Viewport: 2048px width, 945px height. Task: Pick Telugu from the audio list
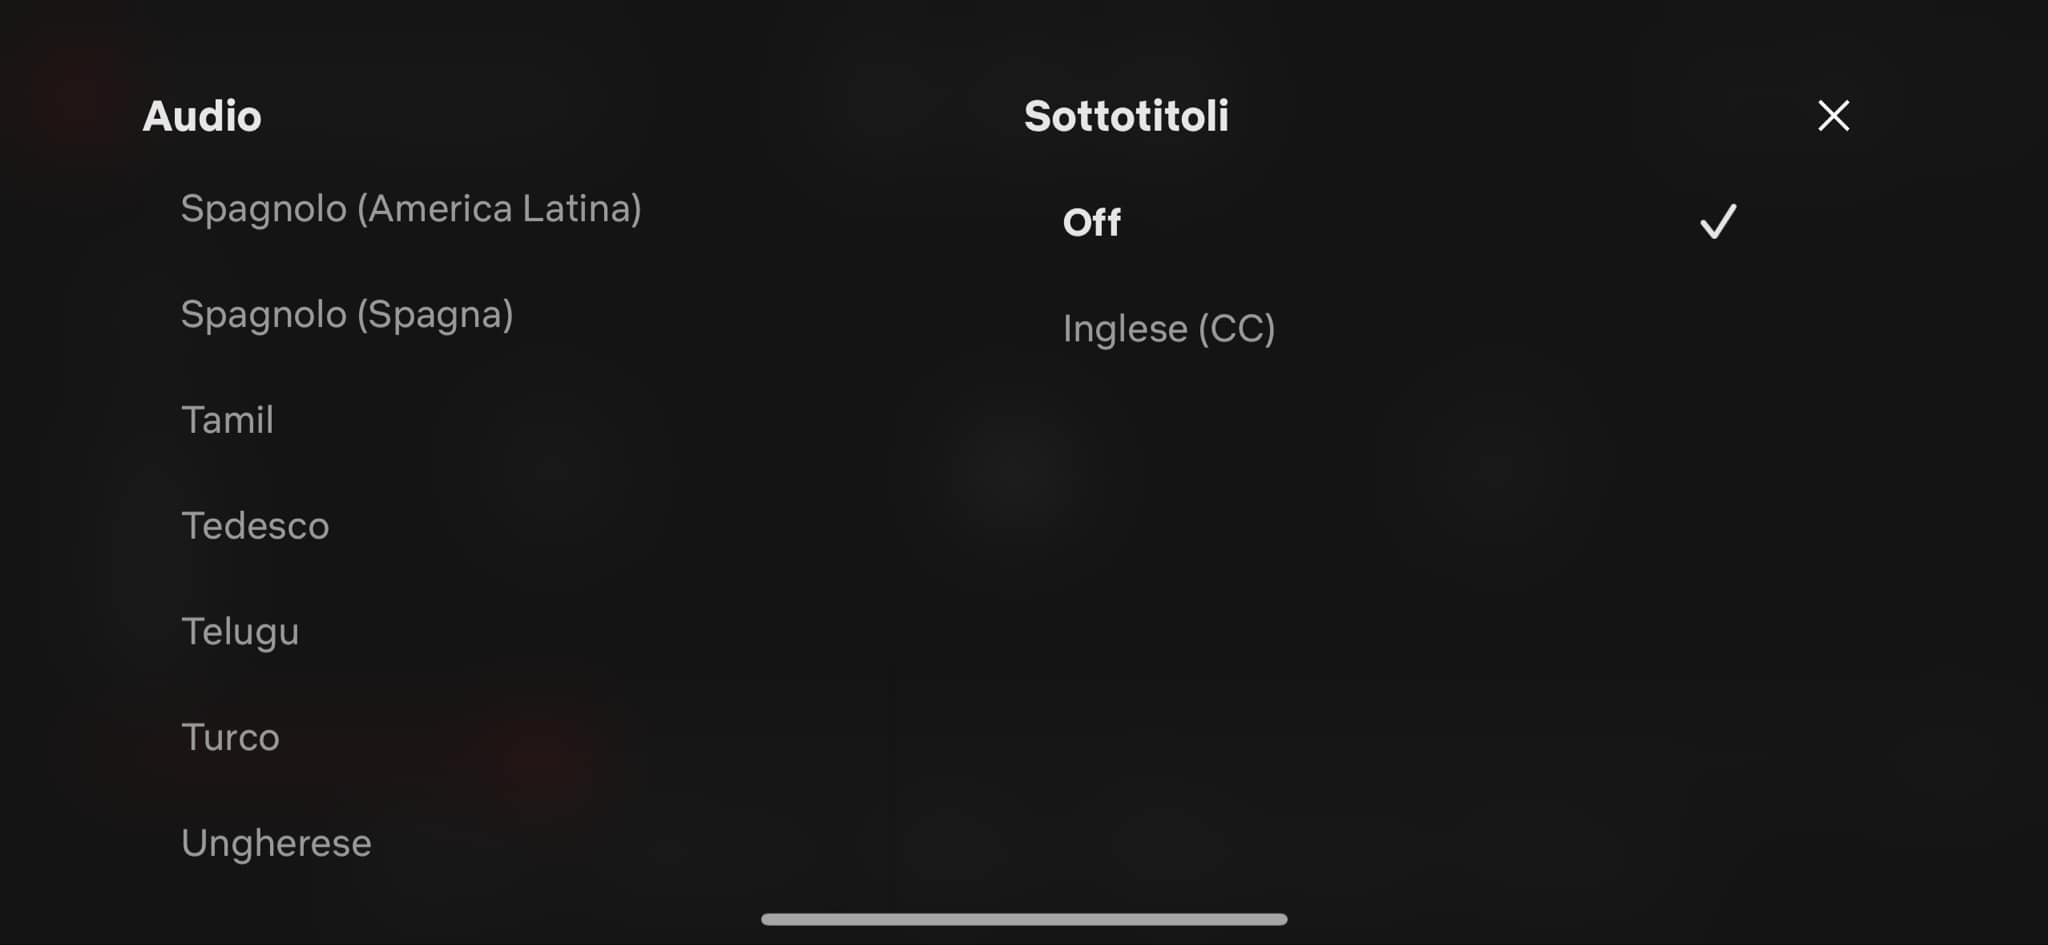pyautogui.click(x=240, y=632)
